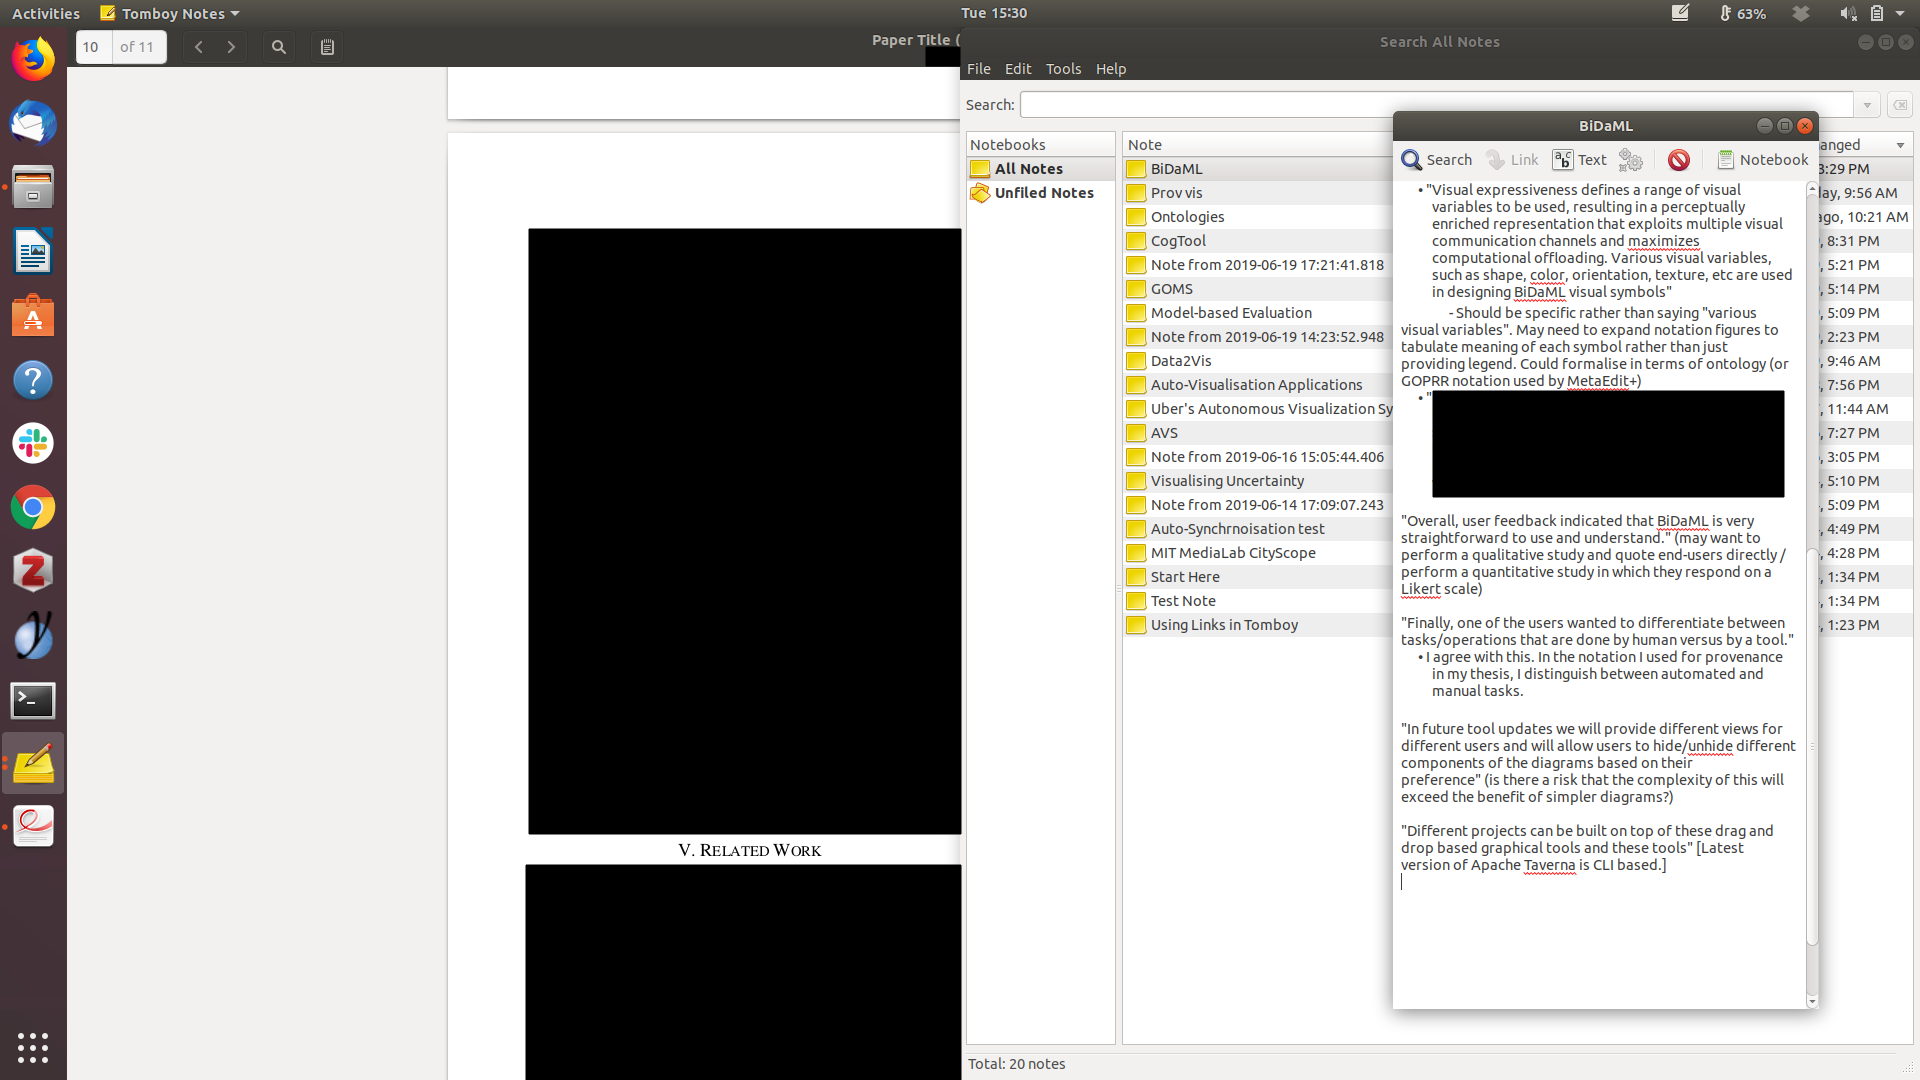Image resolution: width=1920 pixels, height=1080 pixels.
Task: Open the Visualising Uncertainty note
Action: [1227, 481]
